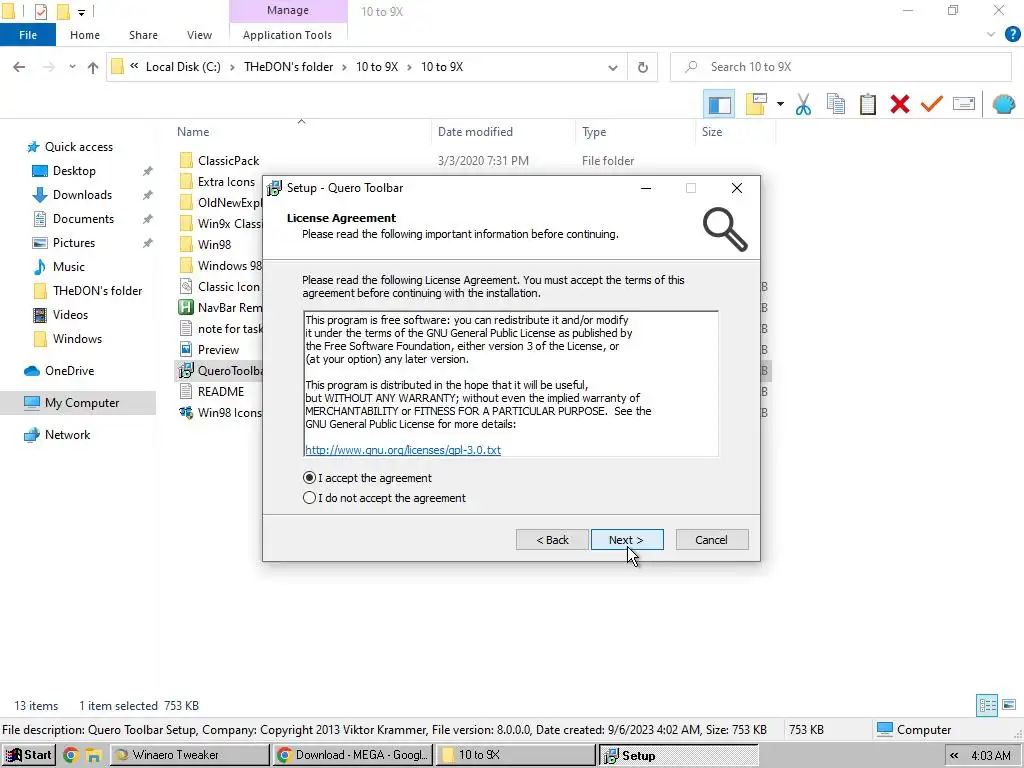
Task: Select the Manage contextual tab
Action: tap(288, 10)
